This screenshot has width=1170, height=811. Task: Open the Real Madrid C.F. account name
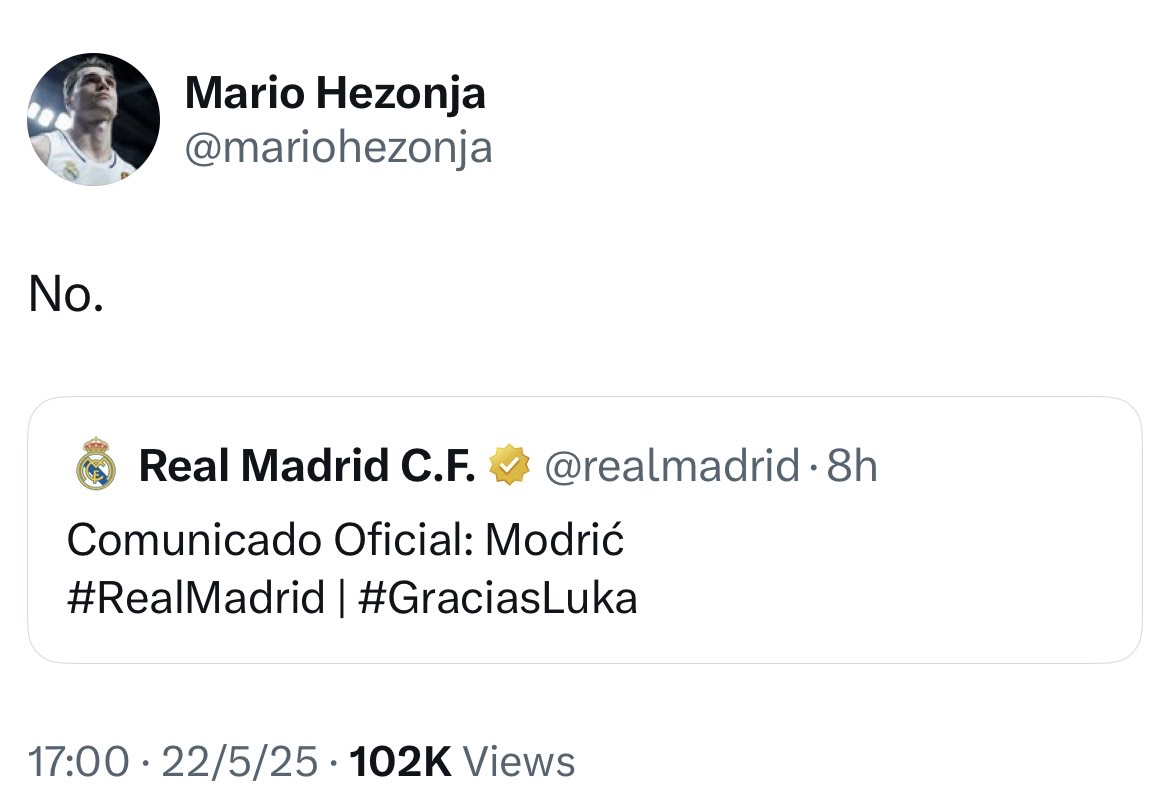306,465
